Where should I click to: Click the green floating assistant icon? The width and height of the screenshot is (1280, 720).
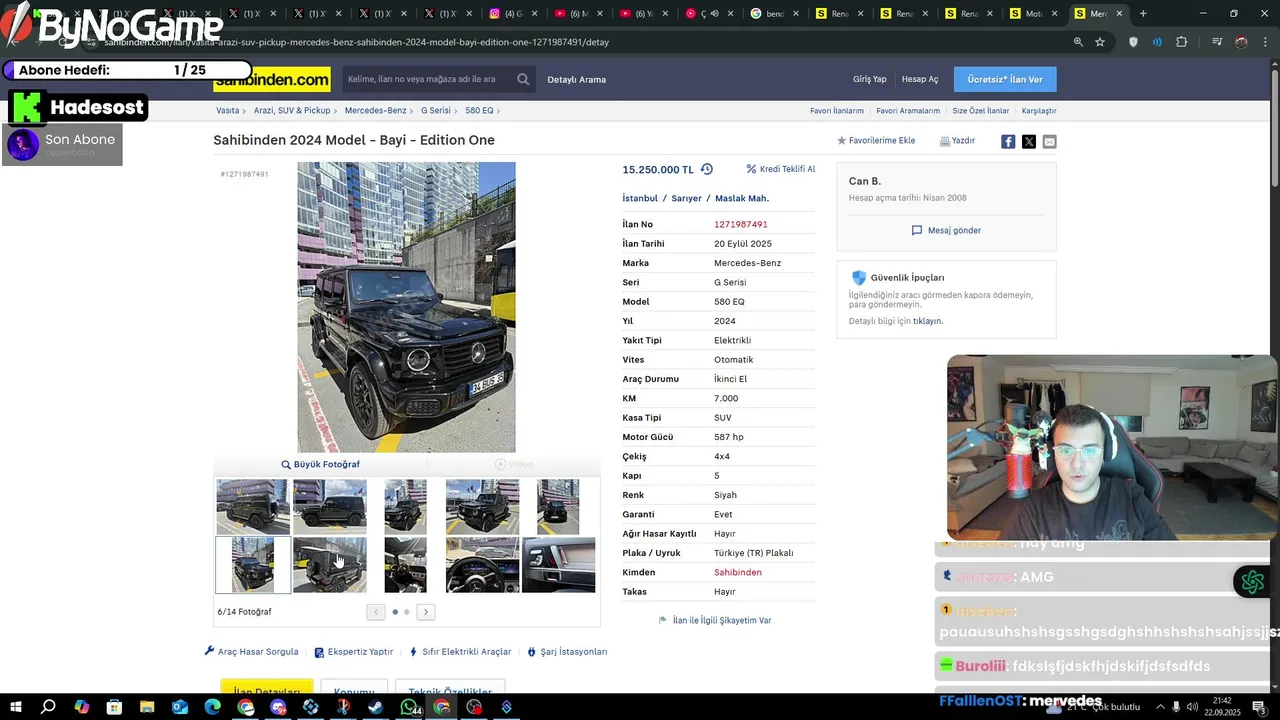(x=1252, y=581)
